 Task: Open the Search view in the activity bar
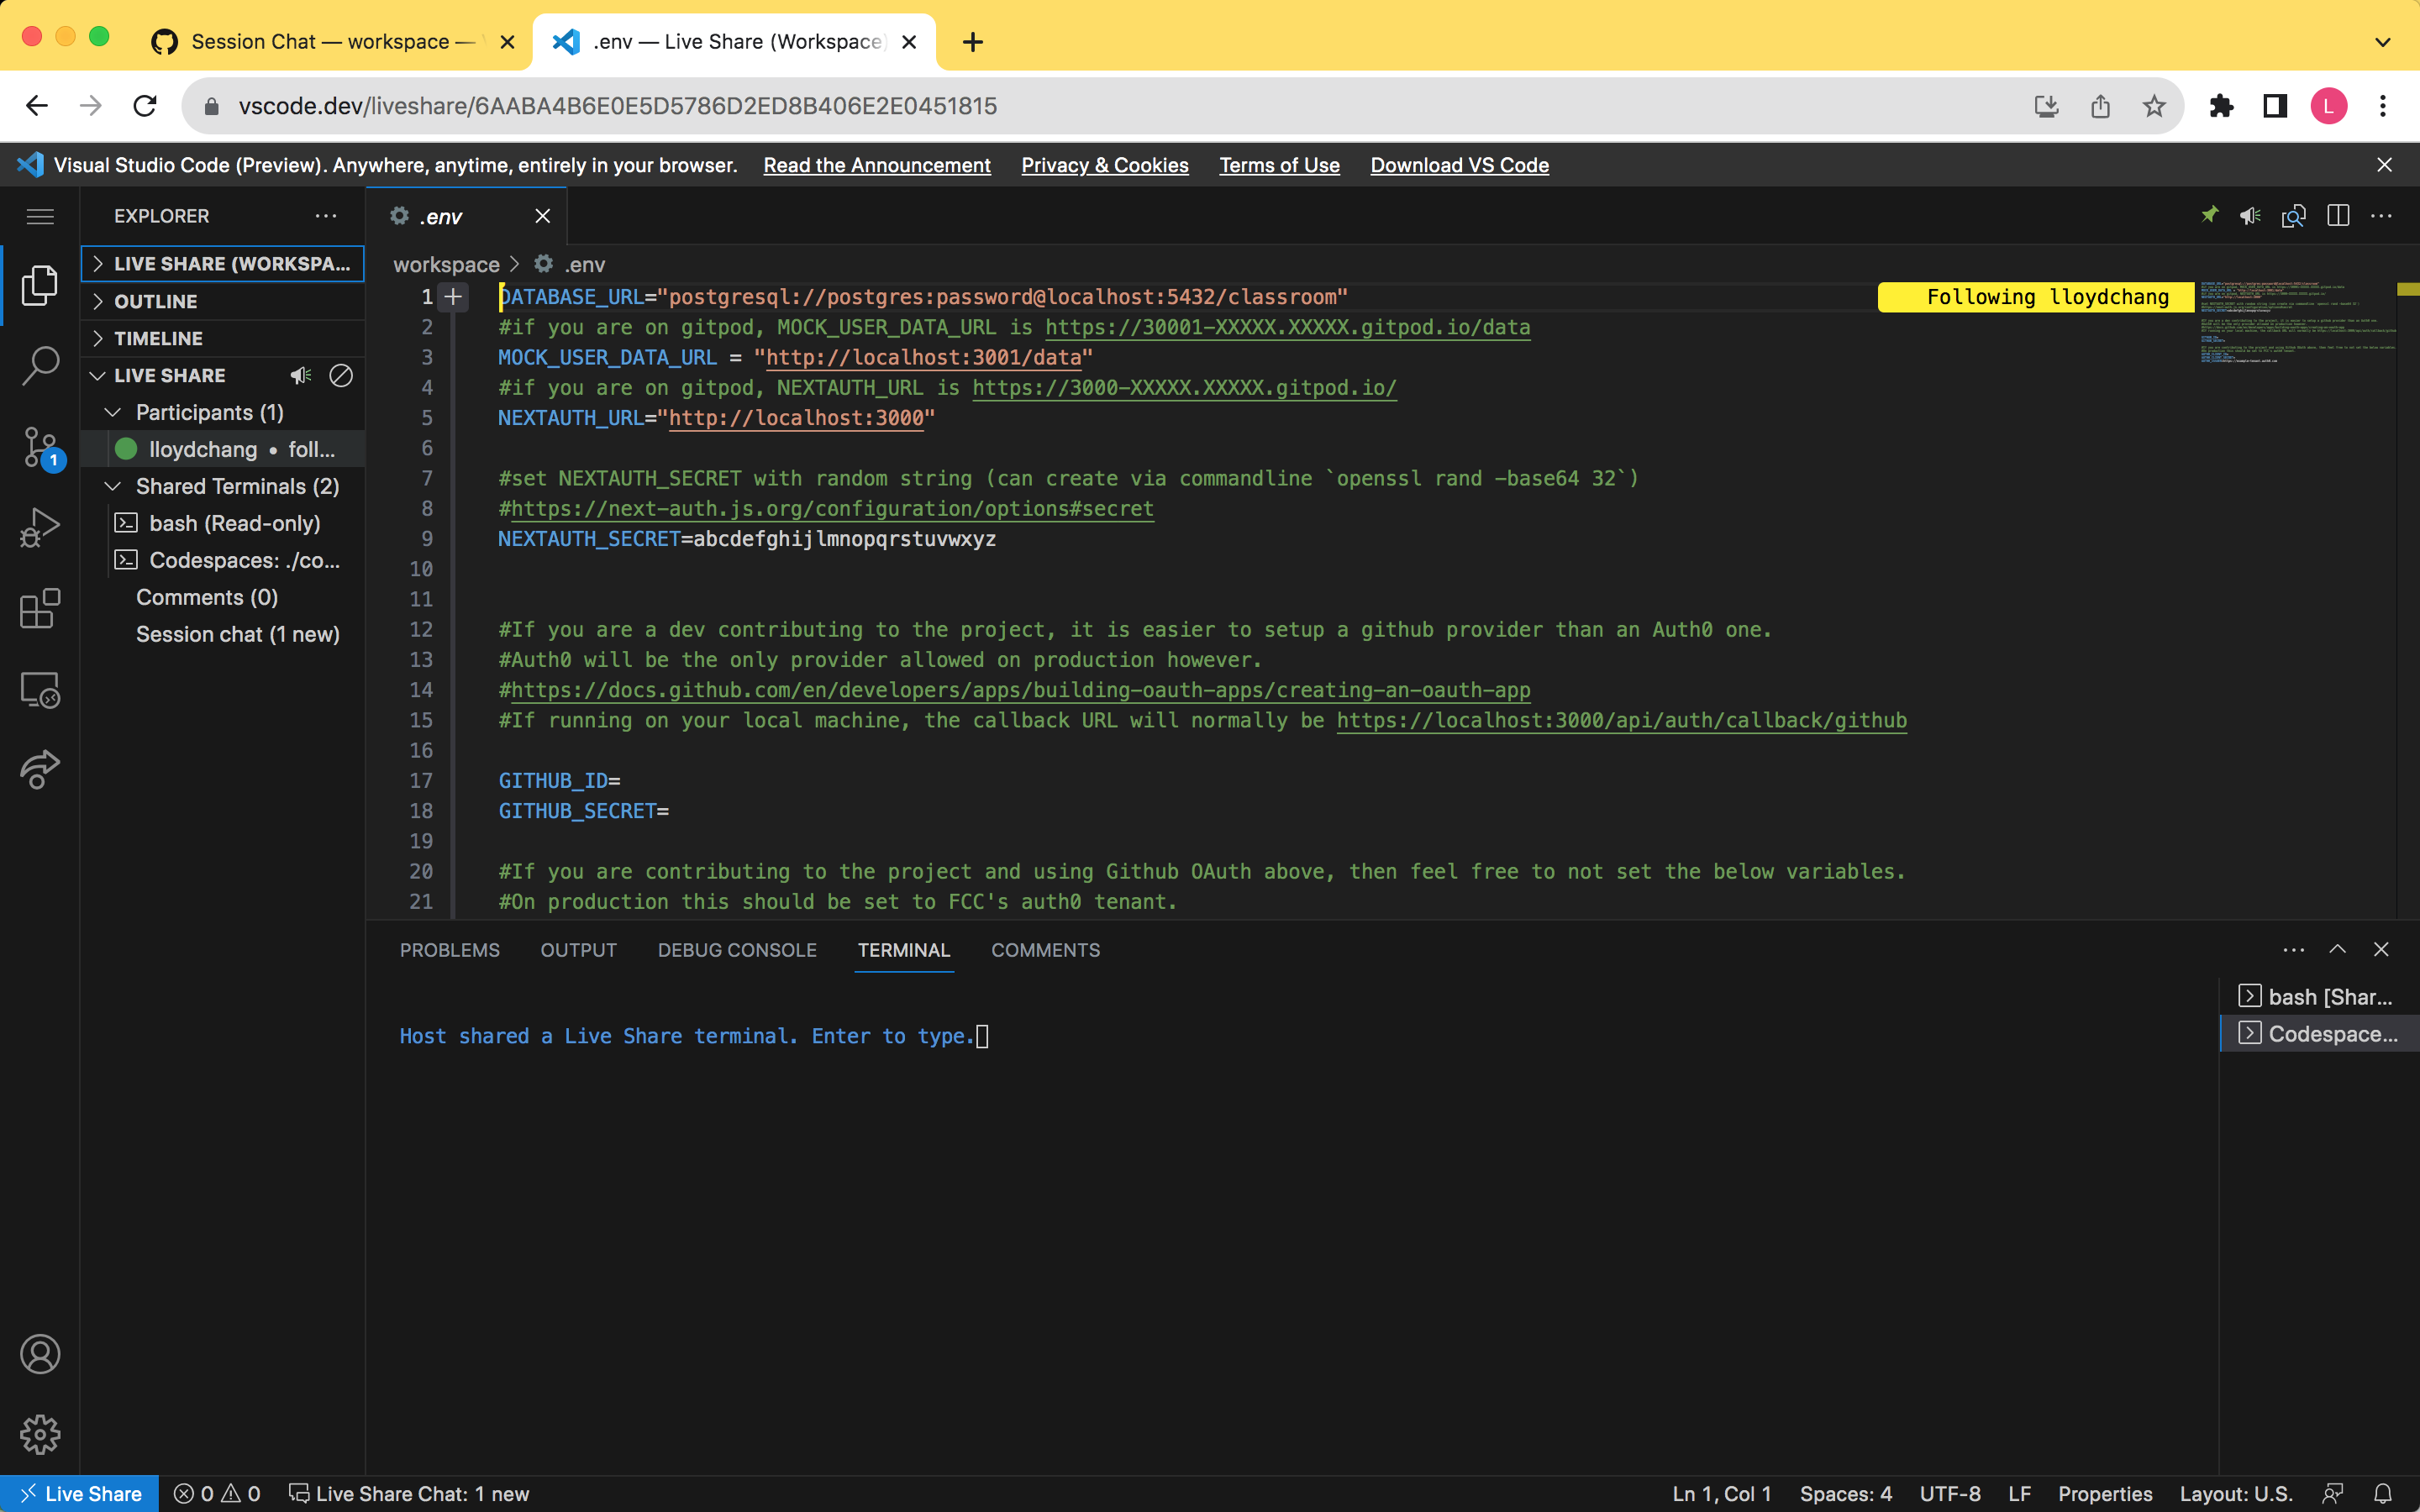[40, 366]
